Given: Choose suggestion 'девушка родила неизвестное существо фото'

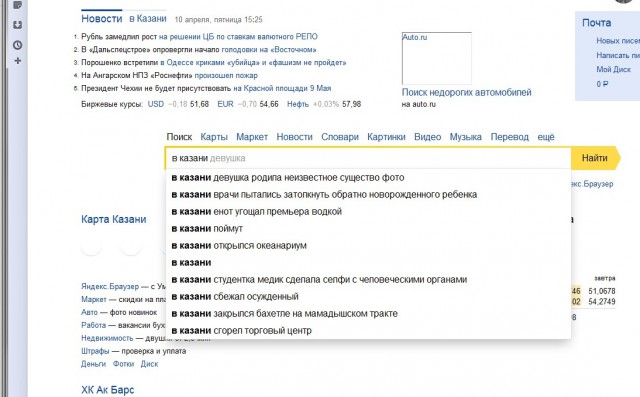Looking at the screenshot, I should tap(368, 178).
